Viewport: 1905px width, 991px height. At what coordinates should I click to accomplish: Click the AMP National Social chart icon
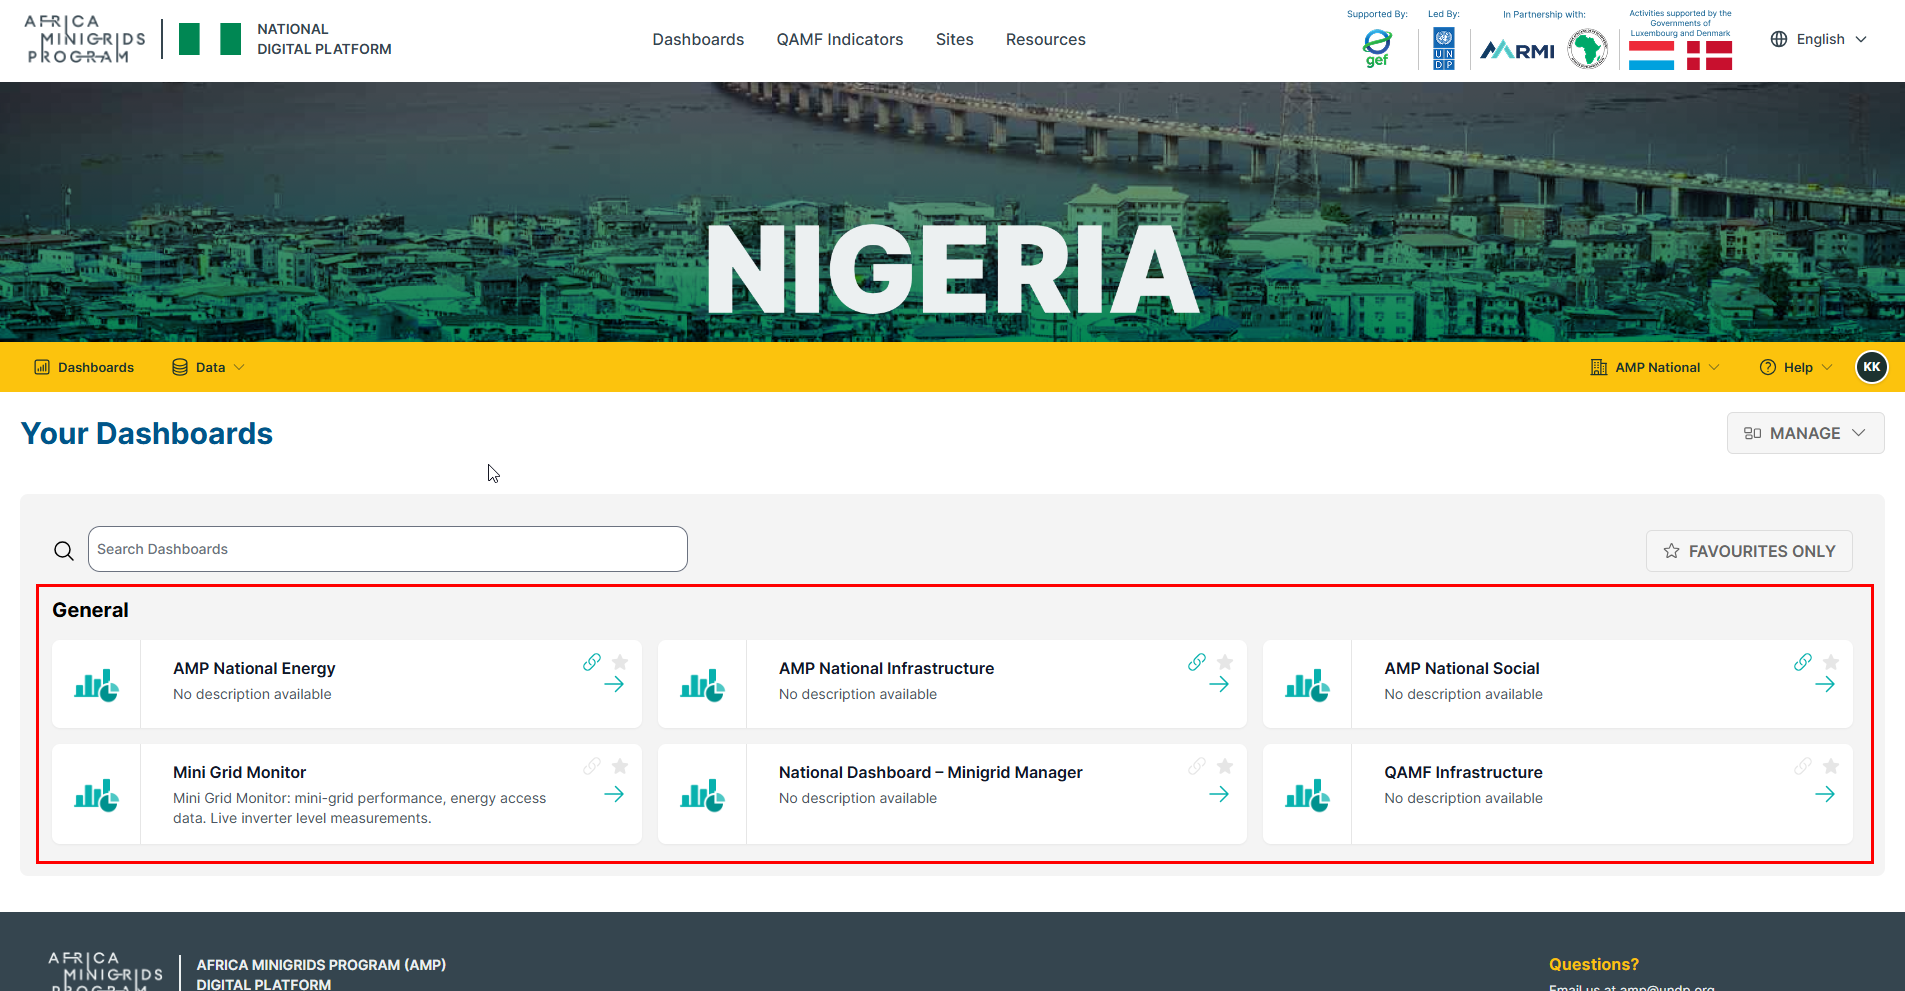click(1307, 685)
